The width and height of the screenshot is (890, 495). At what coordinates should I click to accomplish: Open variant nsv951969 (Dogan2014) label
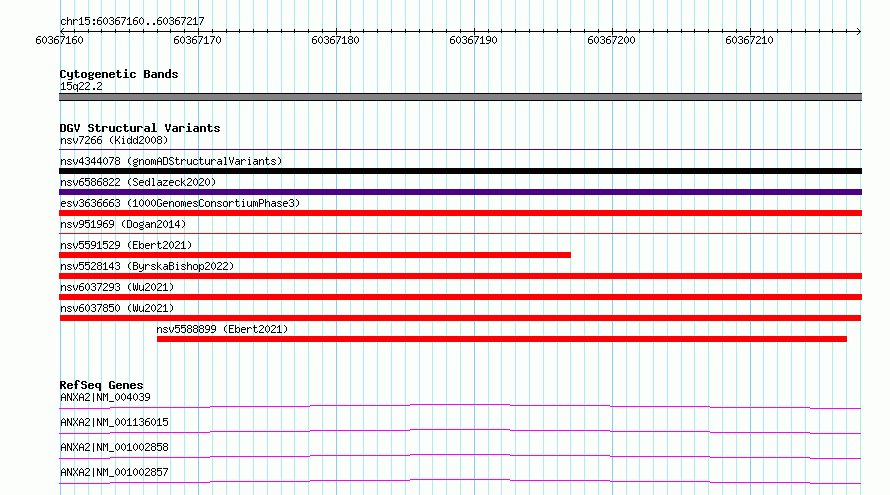click(x=123, y=224)
